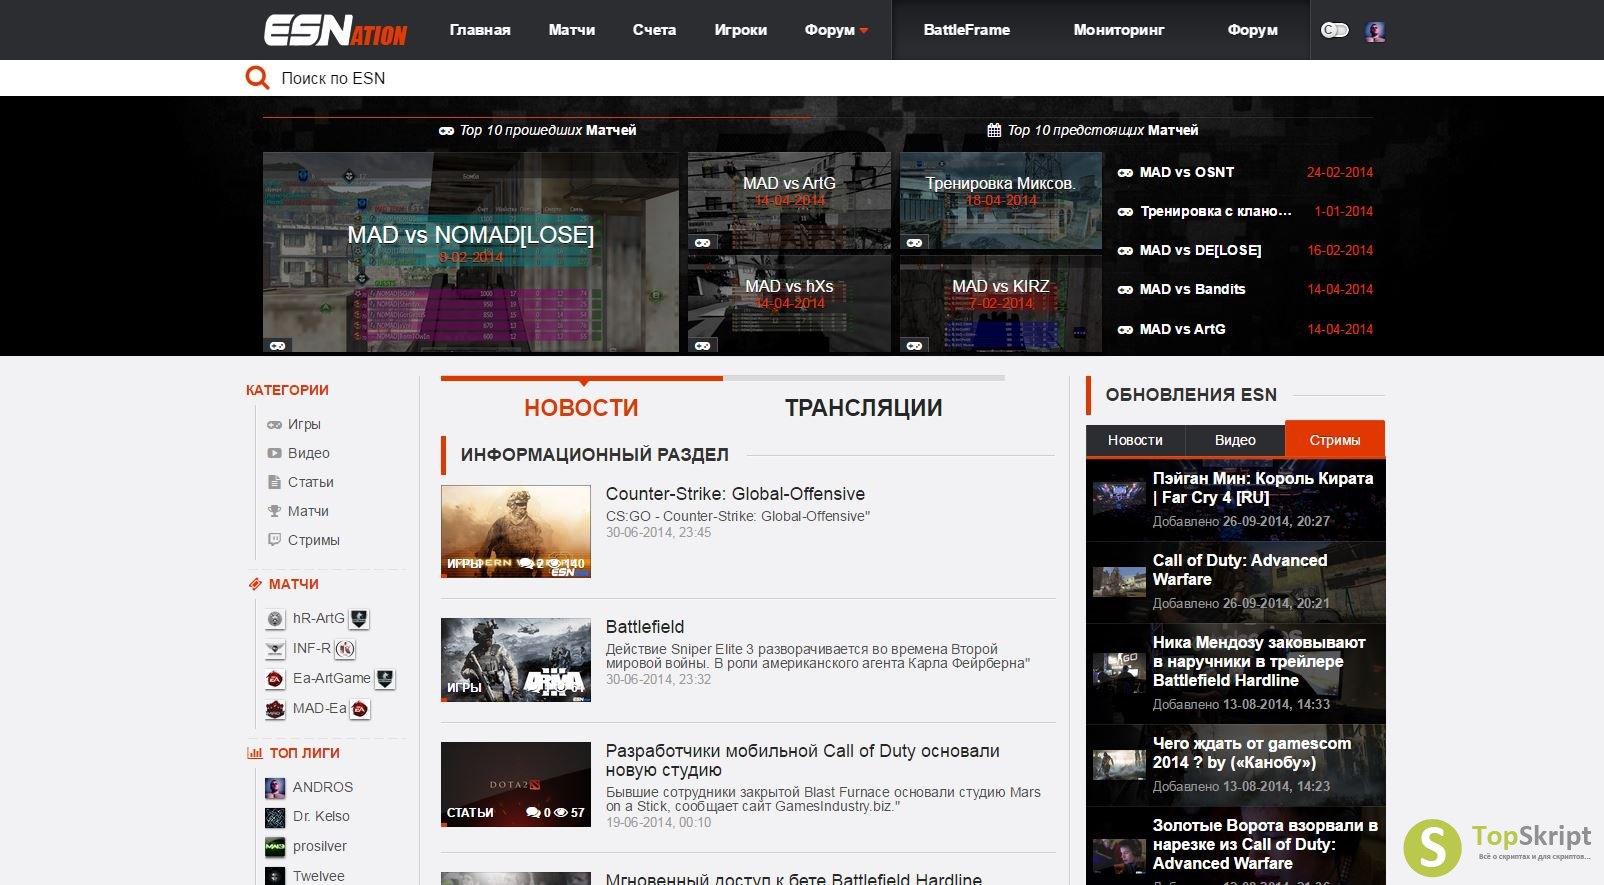Open Counter-Strike: Global-Offensive article thumbnail
The width and height of the screenshot is (1604, 885).
pyautogui.click(x=516, y=531)
